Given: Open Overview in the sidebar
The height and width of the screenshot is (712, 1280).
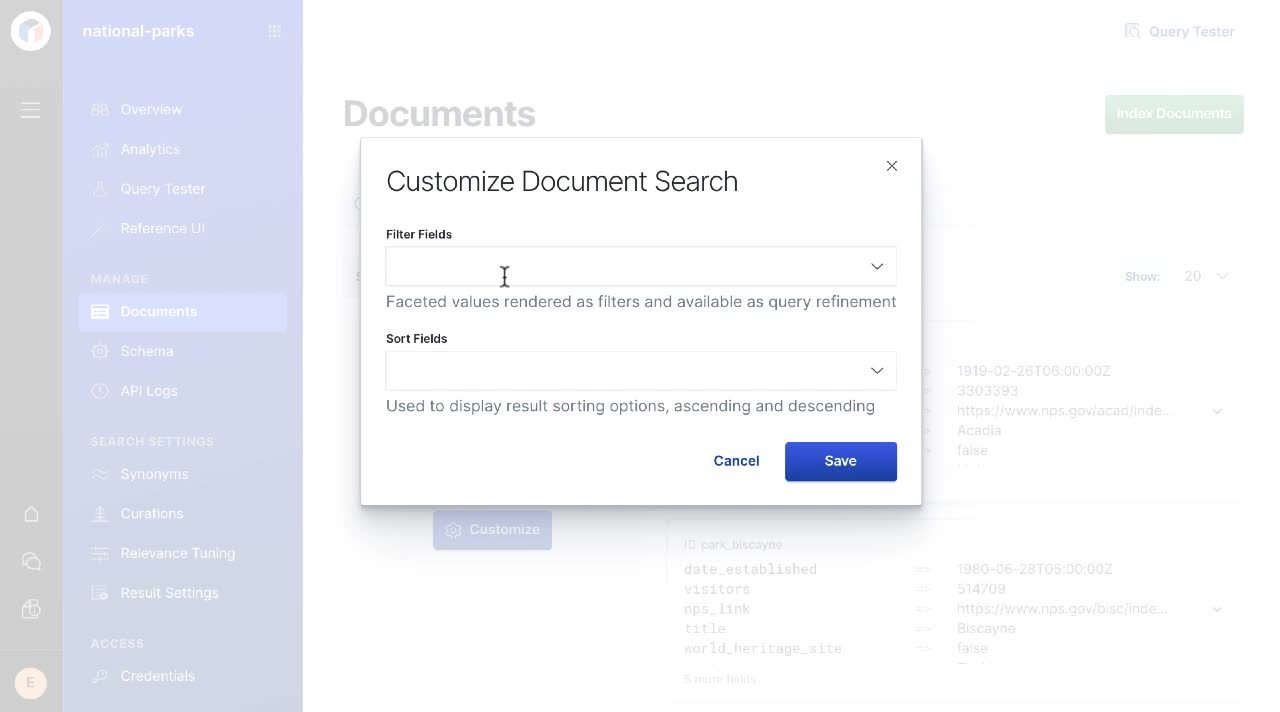Looking at the screenshot, I should click(151, 110).
